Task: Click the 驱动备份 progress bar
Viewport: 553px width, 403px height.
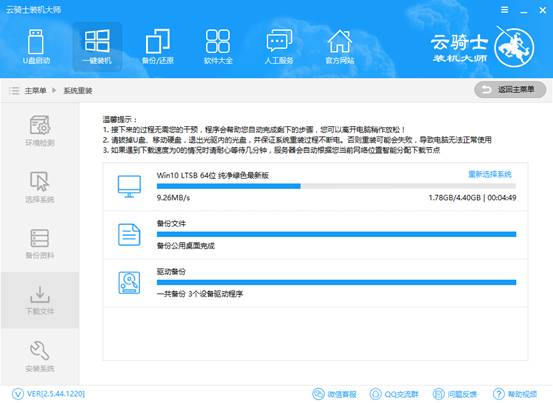Action: tap(336, 282)
